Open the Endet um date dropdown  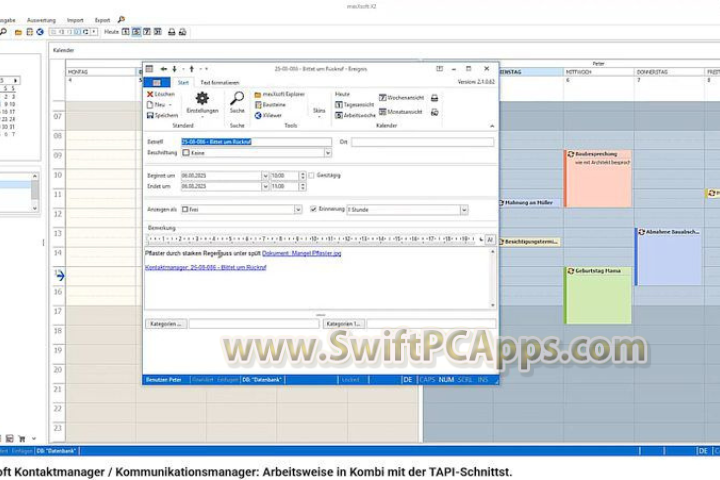click(265, 186)
